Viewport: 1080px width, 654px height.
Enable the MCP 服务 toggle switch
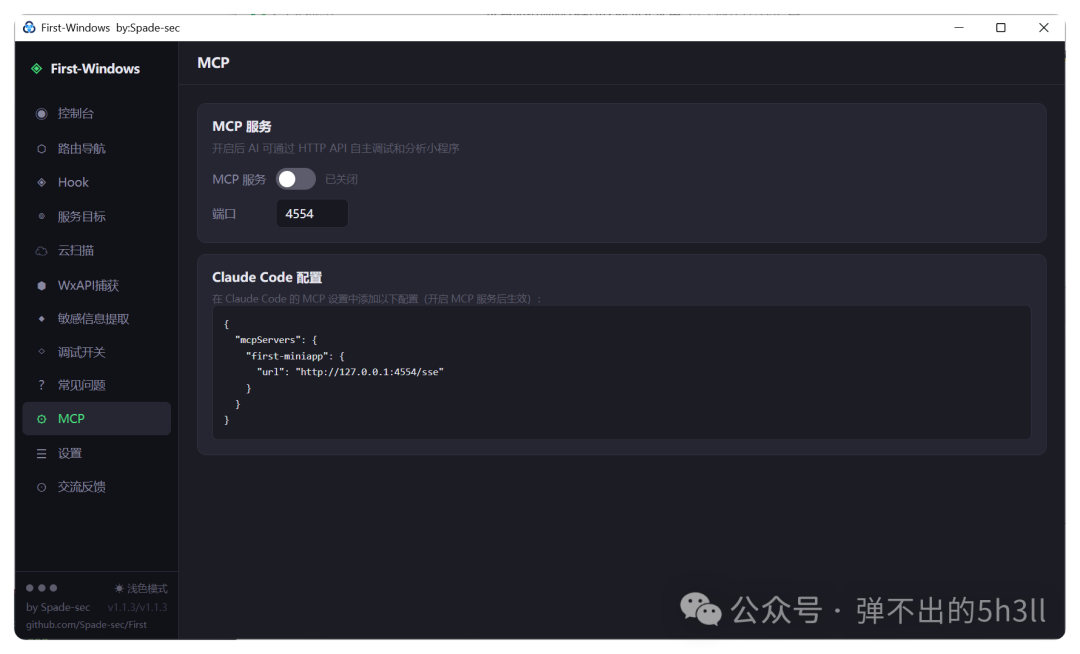[295, 179]
